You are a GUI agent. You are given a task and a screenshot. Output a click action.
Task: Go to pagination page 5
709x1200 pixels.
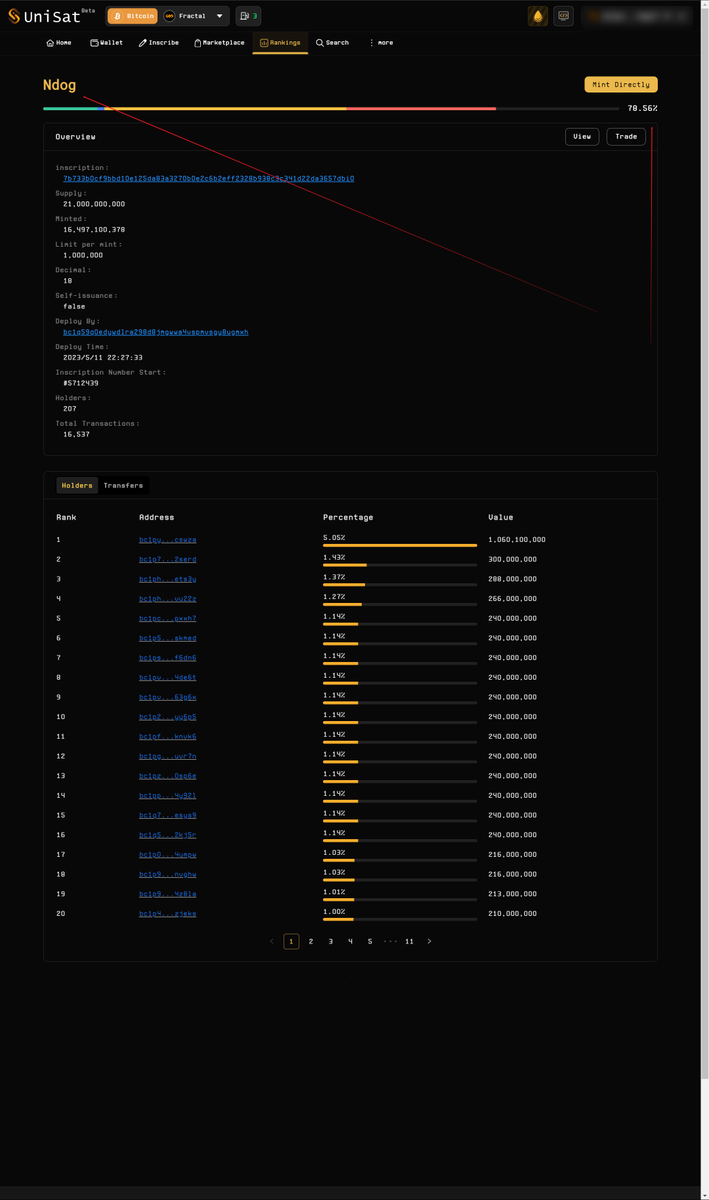tap(370, 941)
